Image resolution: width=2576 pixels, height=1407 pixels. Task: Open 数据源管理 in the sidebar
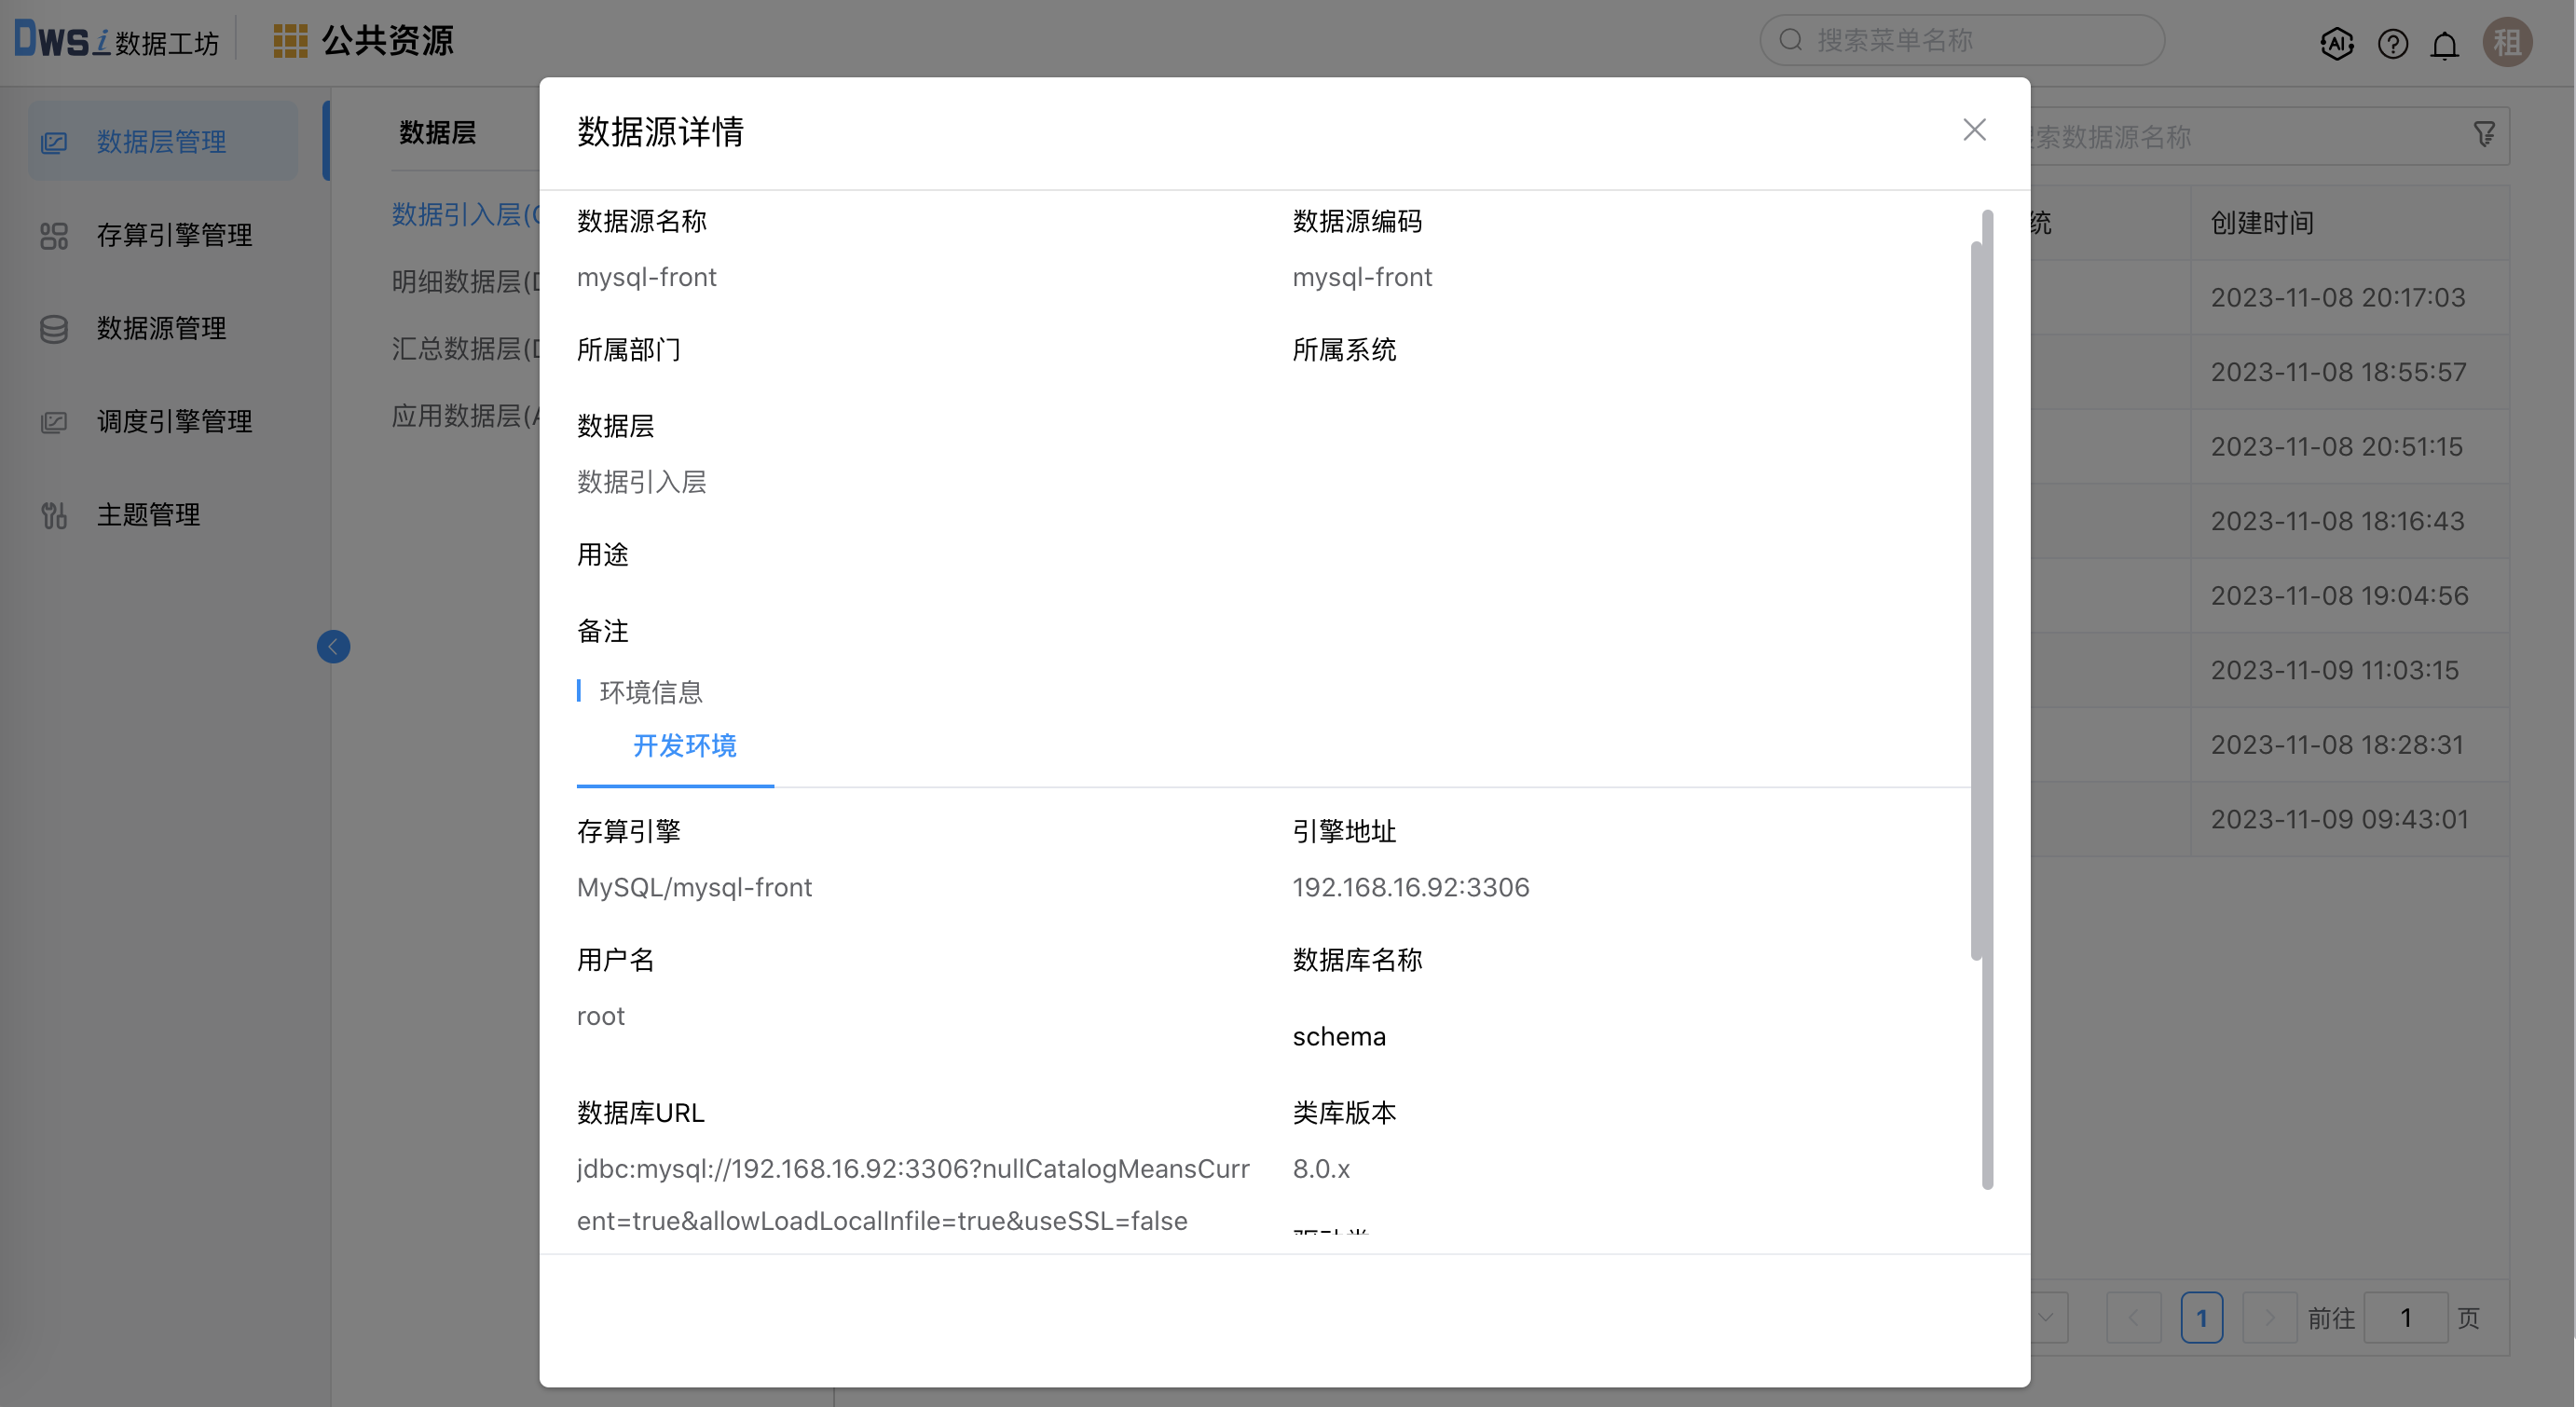pos(161,328)
